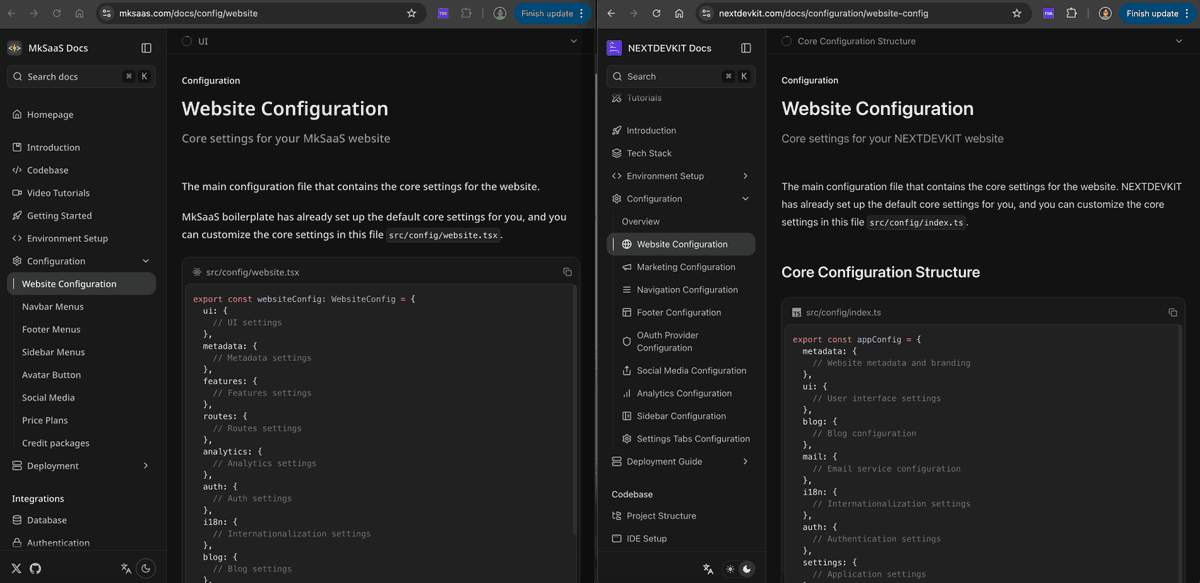Image resolution: width=1200 pixels, height=583 pixels.
Task: Expand the MkSaaS Deployment section chevron
Action: tap(146, 466)
